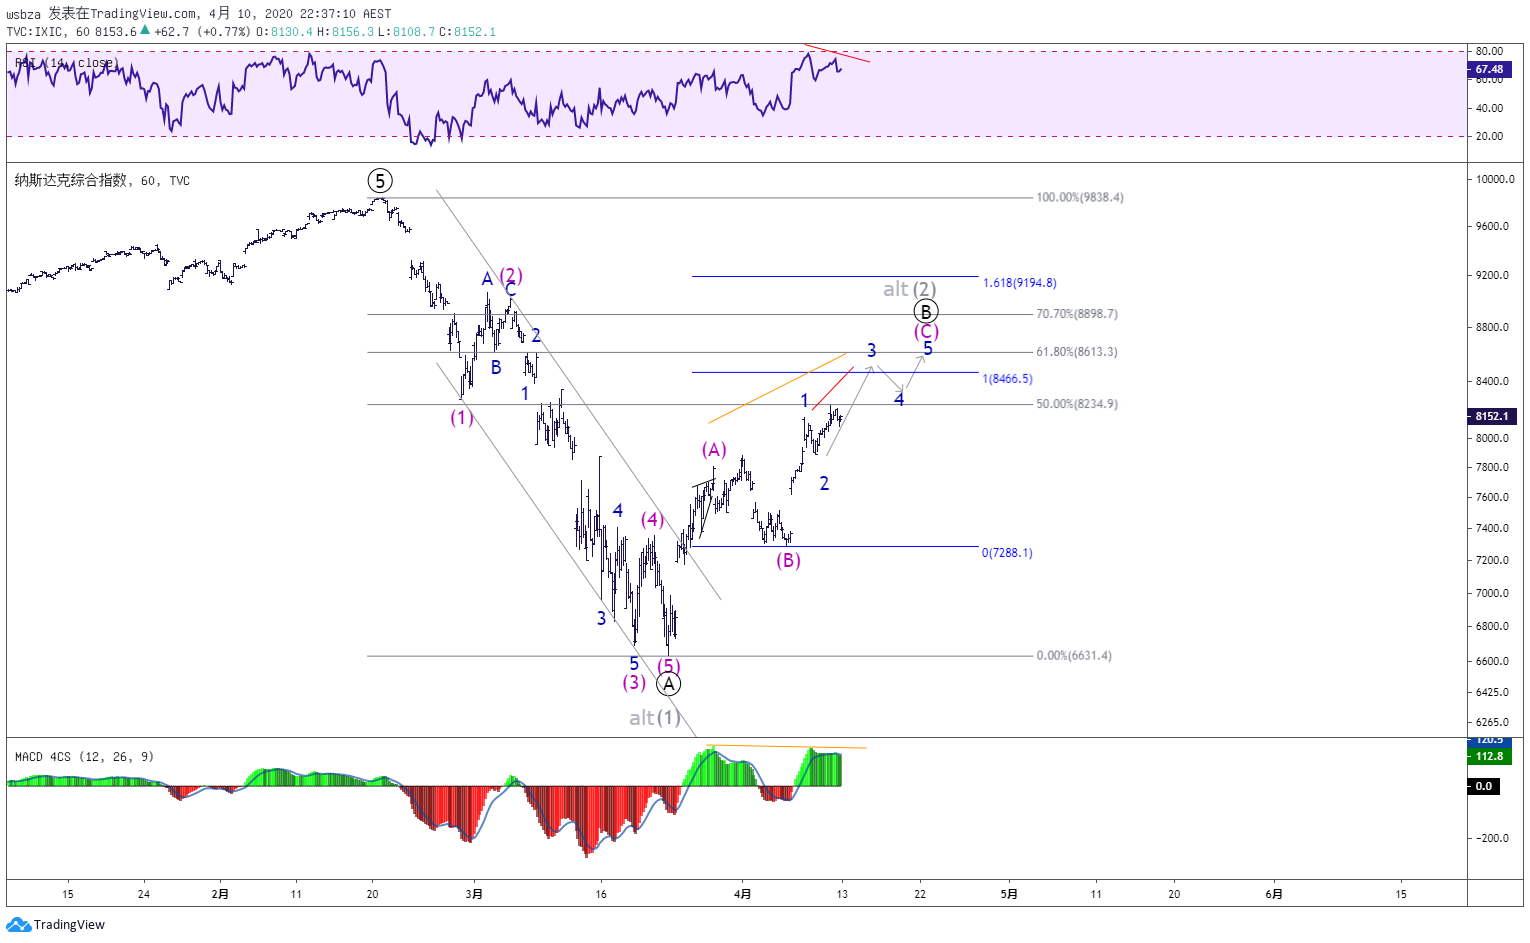1530x943 pixels.
Task: Click the 5月 date axis label
Action: click(x=1009, y=894)
